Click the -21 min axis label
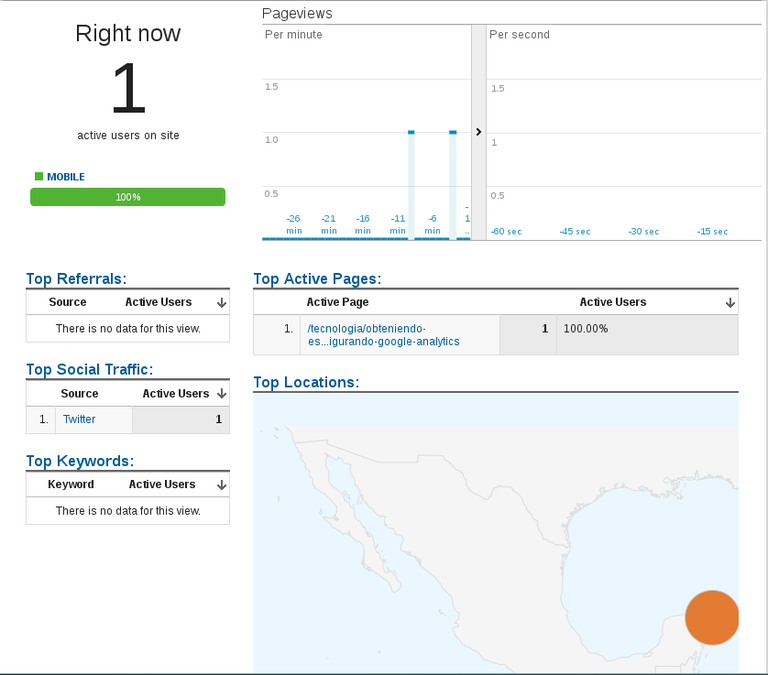This screenshot has height=675, width=768. pos(329,224)
